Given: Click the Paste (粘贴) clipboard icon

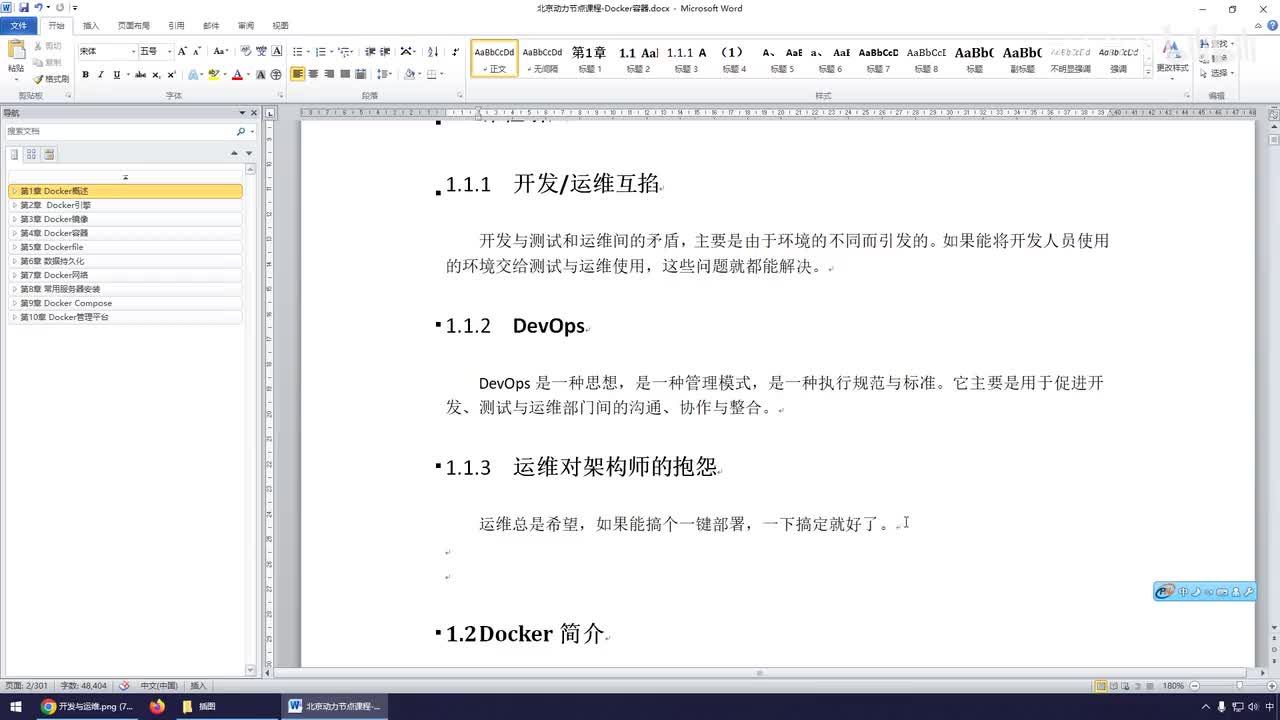Looking at the screenshot, I should tap(16, 50).
